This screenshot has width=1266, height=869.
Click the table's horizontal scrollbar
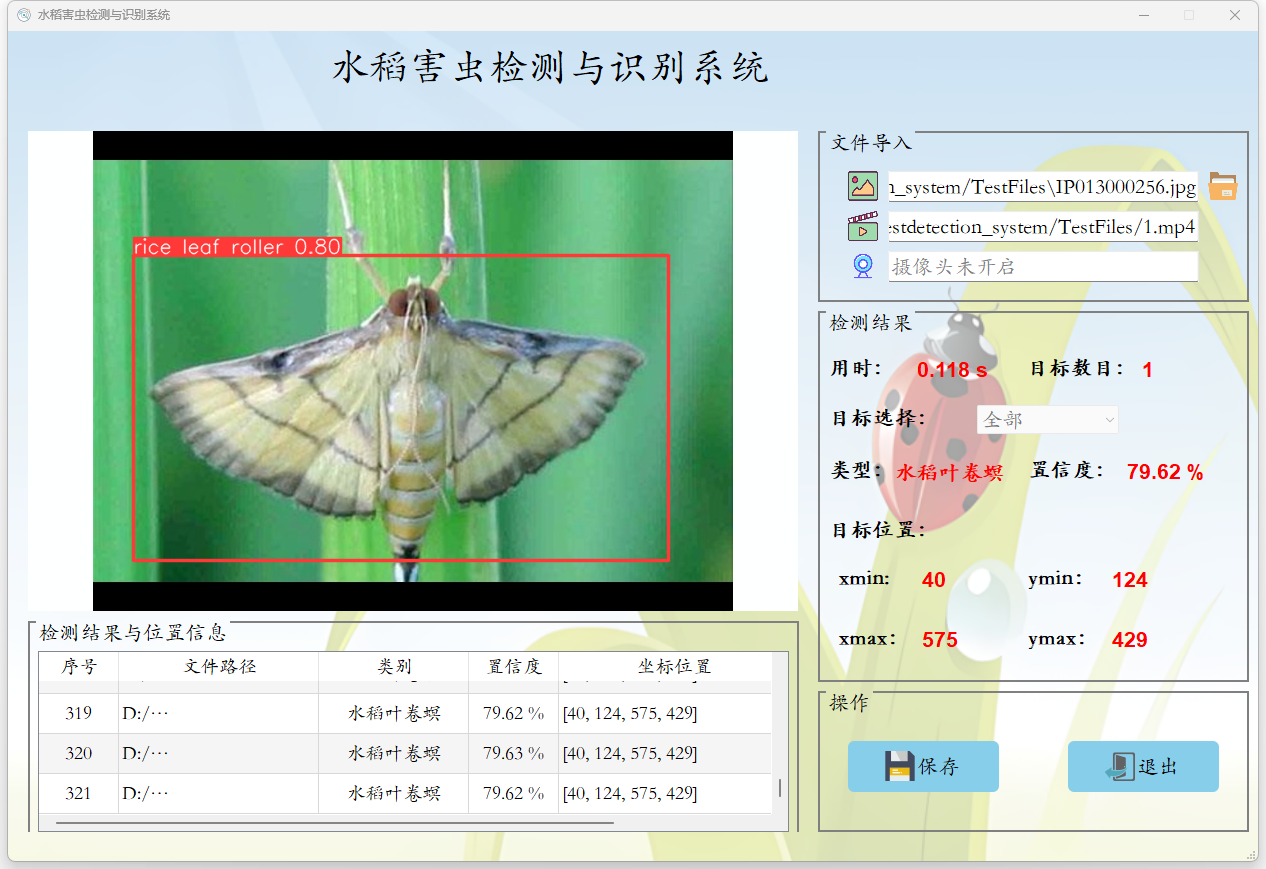[335, 823]
